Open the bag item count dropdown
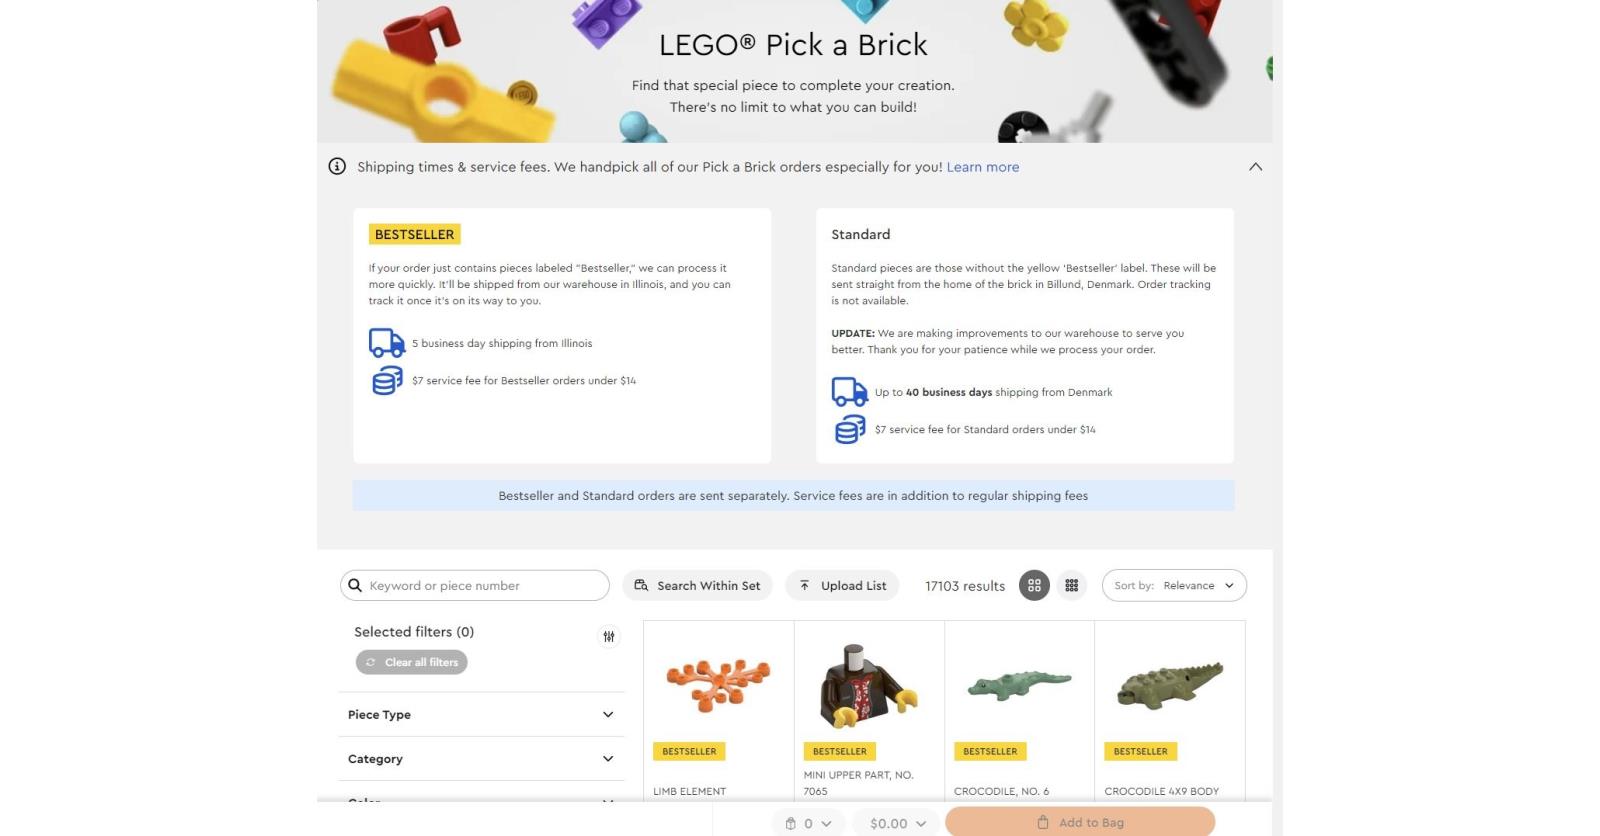 coord(808,823)
